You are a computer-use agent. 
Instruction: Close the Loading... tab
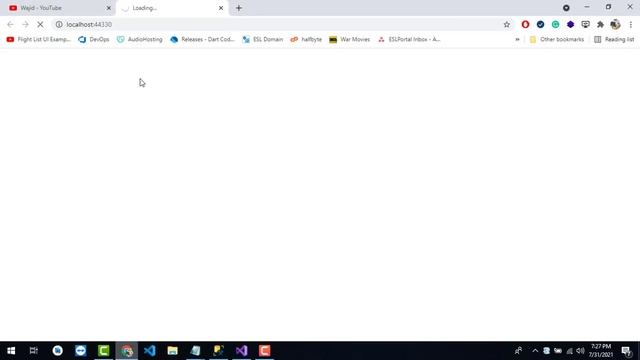click(x=221, y=8)
